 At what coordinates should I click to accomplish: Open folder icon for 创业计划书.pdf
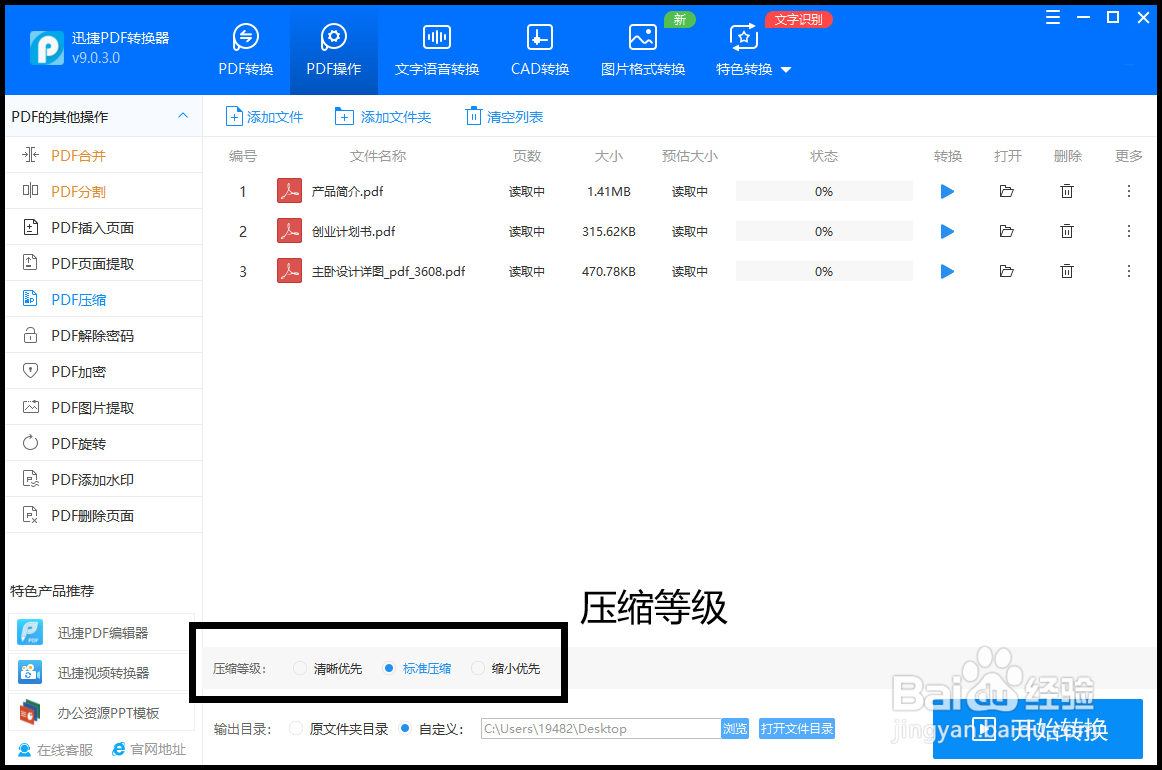[x=1006, y=231]
